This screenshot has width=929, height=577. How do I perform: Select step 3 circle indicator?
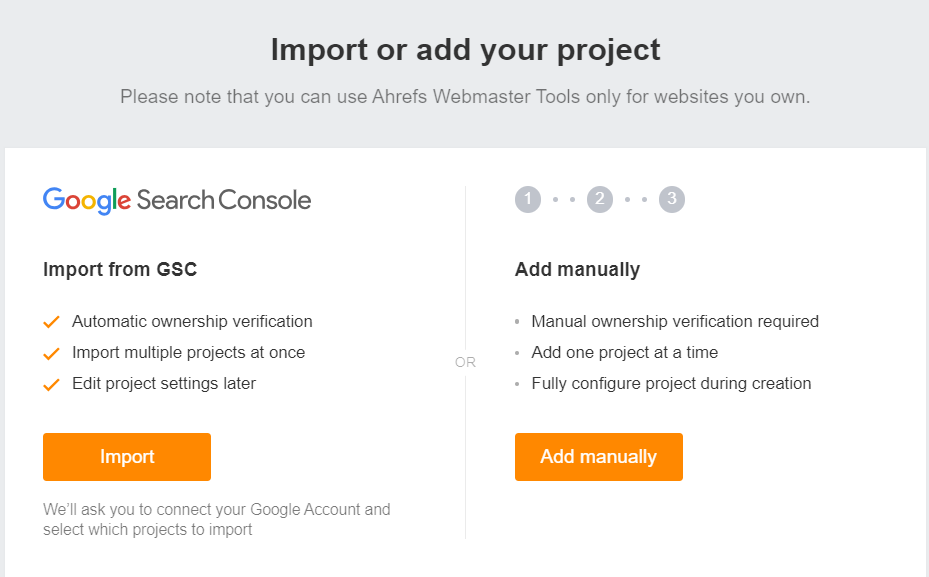672,199
